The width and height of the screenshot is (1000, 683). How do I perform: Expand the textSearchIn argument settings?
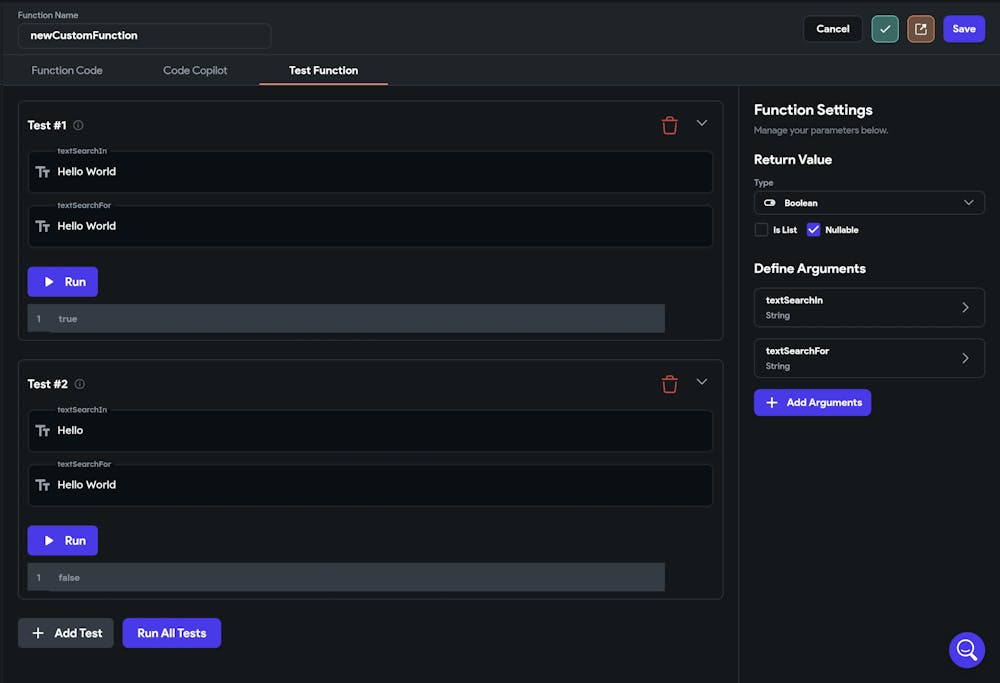tap(869, 307)
